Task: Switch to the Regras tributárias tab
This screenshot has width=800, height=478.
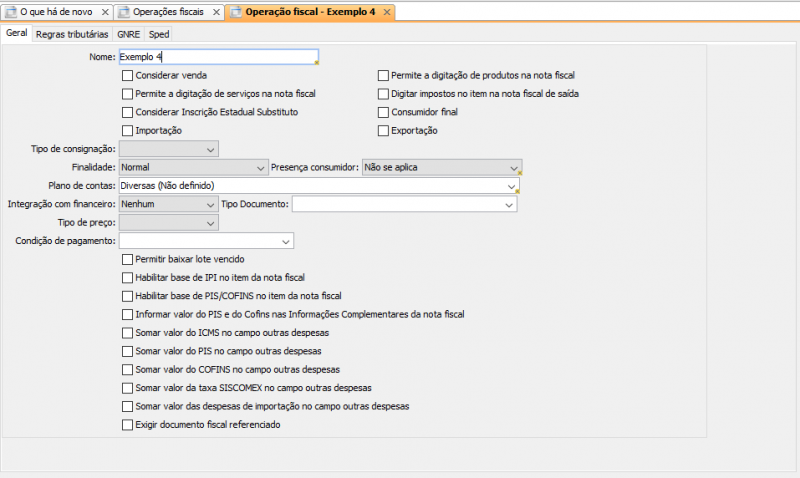Action: click(71, 33)
